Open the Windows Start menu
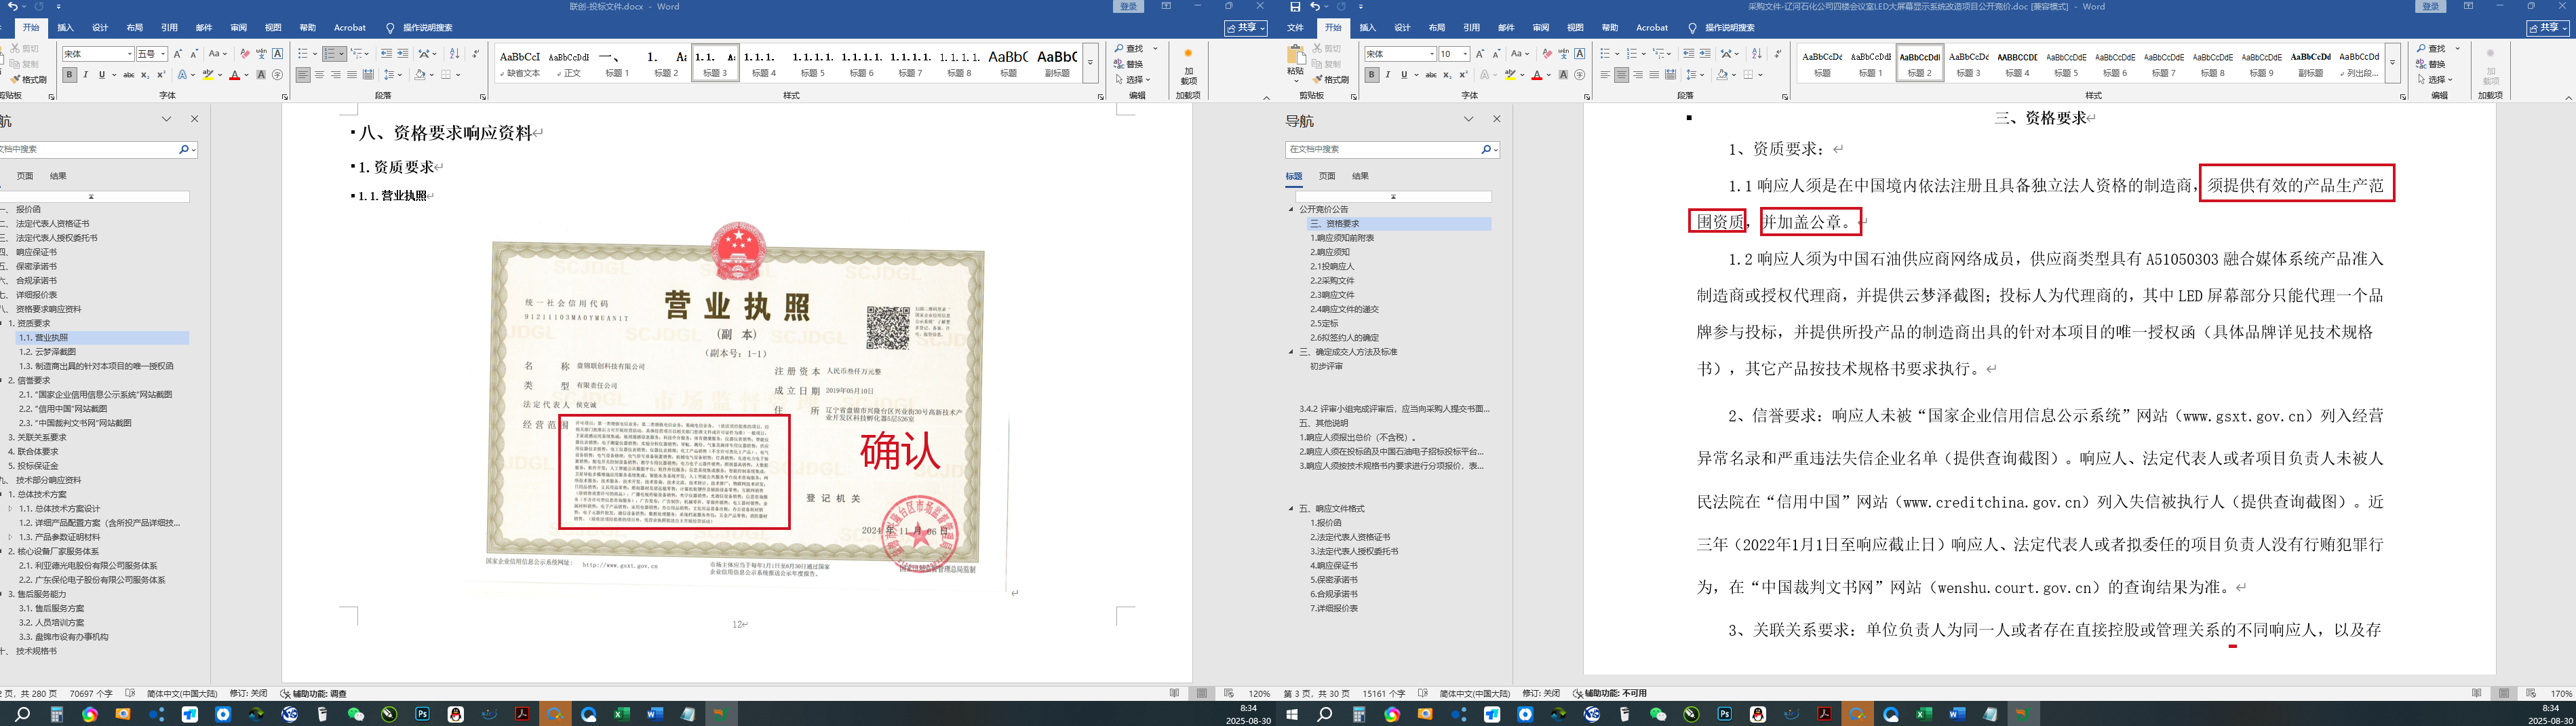 coord(1292,714)
